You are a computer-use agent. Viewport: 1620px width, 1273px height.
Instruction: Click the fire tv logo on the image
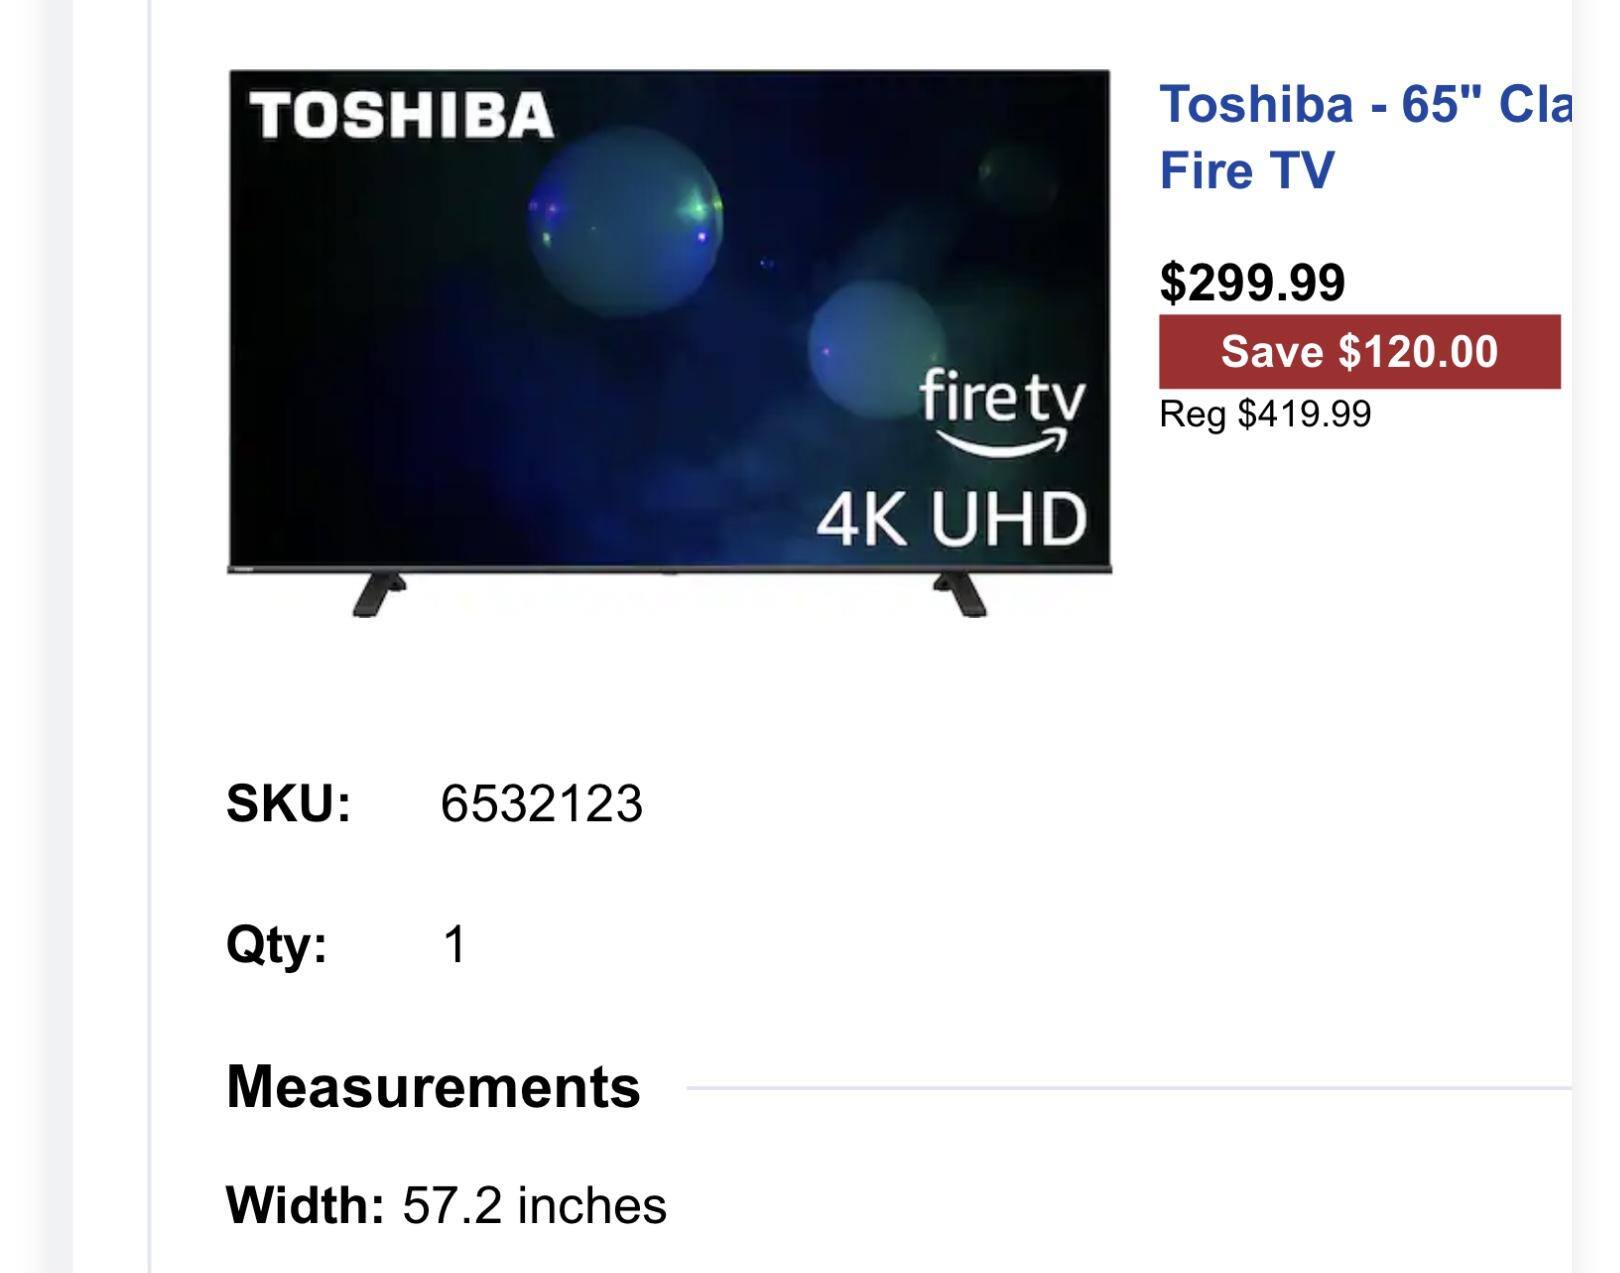tap(1002, 410)
